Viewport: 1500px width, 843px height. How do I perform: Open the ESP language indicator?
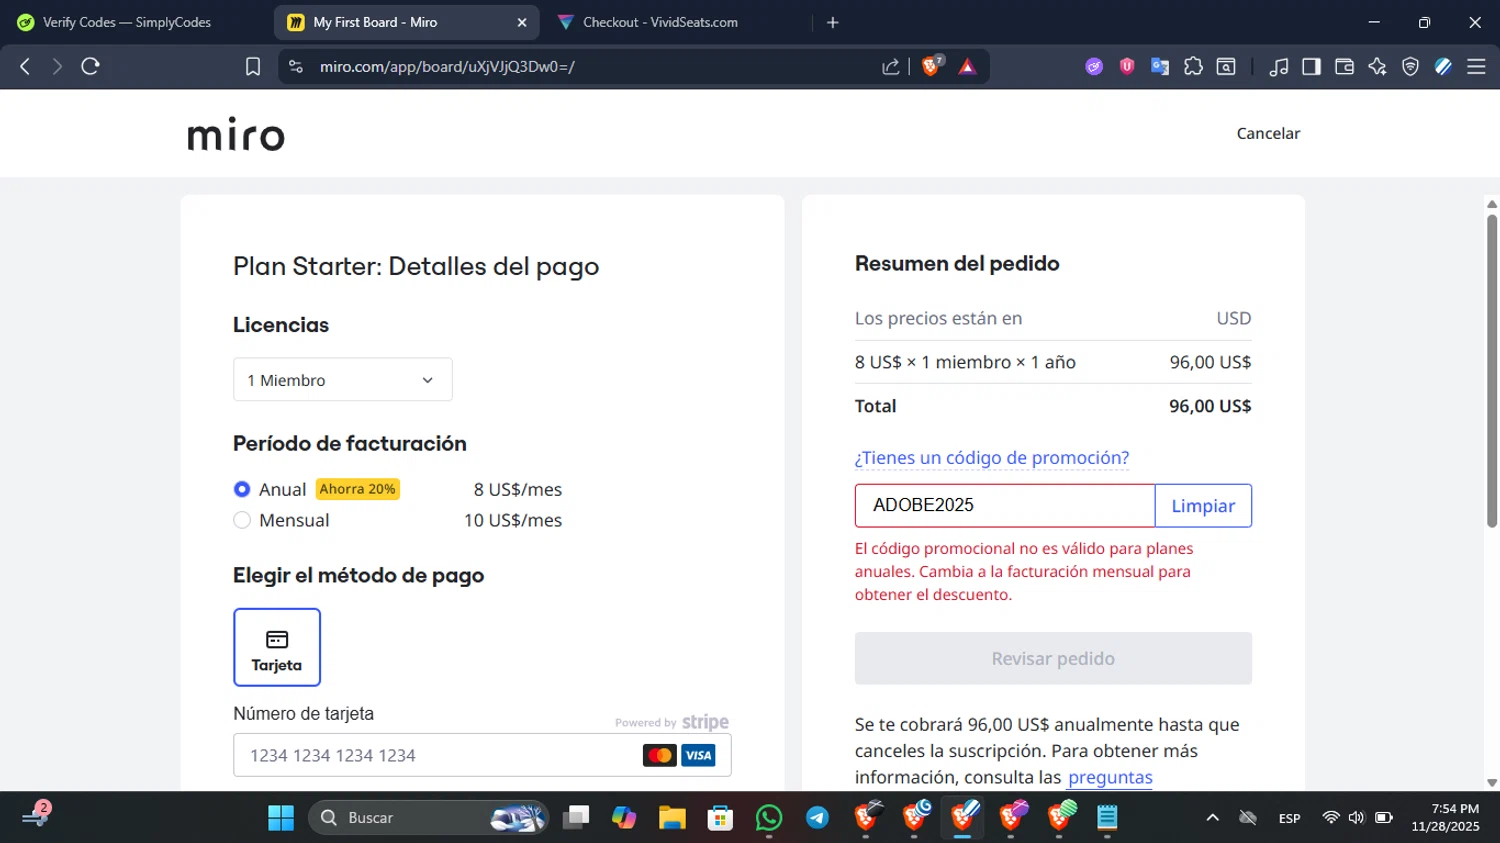tap(1289, 818)
